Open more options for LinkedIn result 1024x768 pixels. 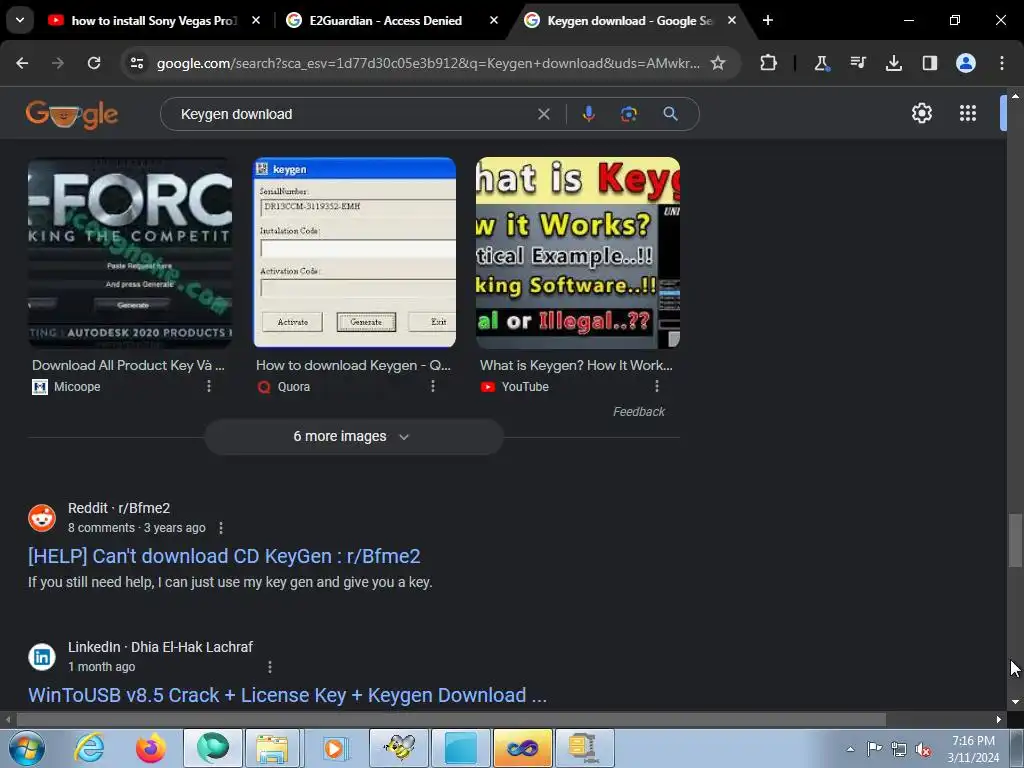pos(270,667)
